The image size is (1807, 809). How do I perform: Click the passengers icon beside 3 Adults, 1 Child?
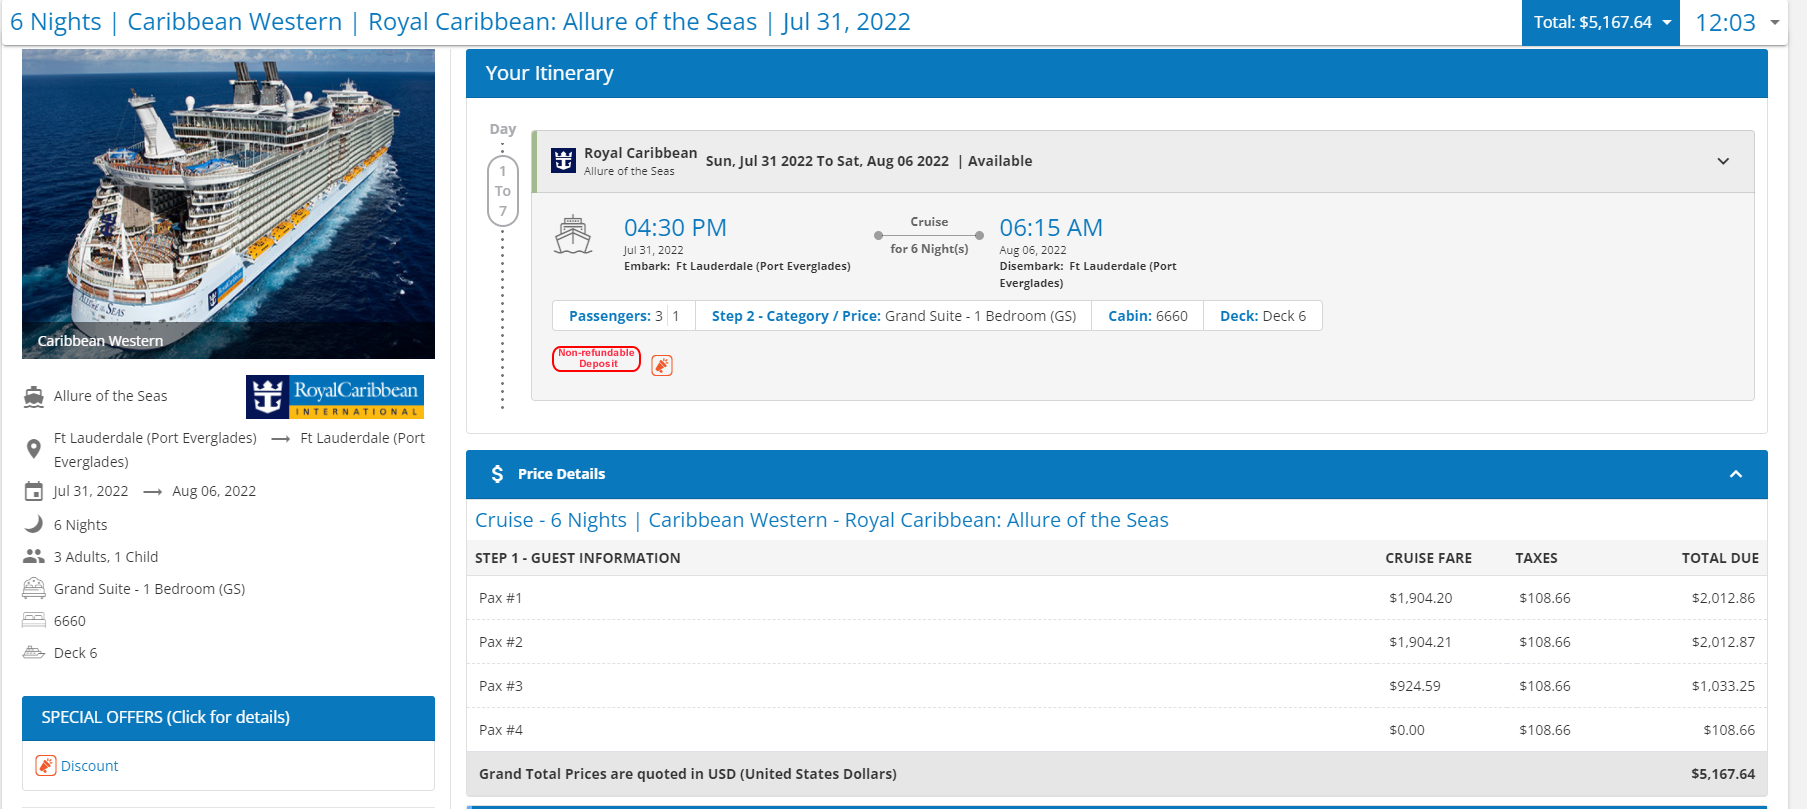pos(34,556)
